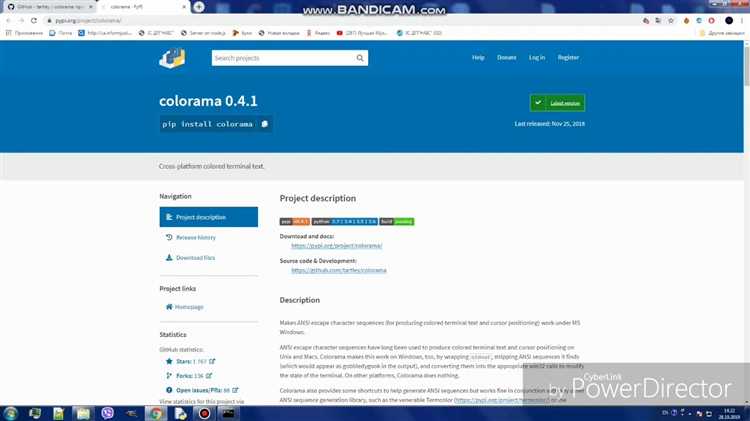Open the PyPI logo home link
750x421 pixels.
click(x=172, y=58)
